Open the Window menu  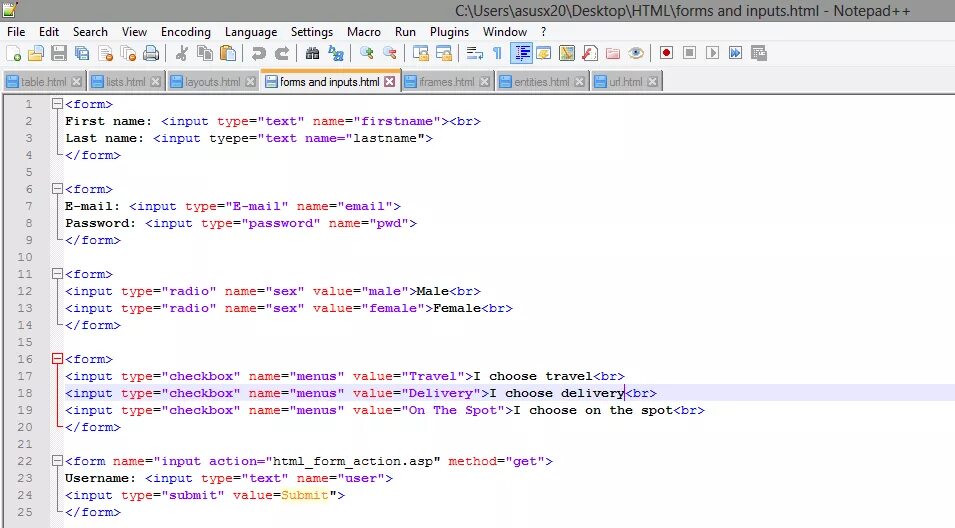505,32
